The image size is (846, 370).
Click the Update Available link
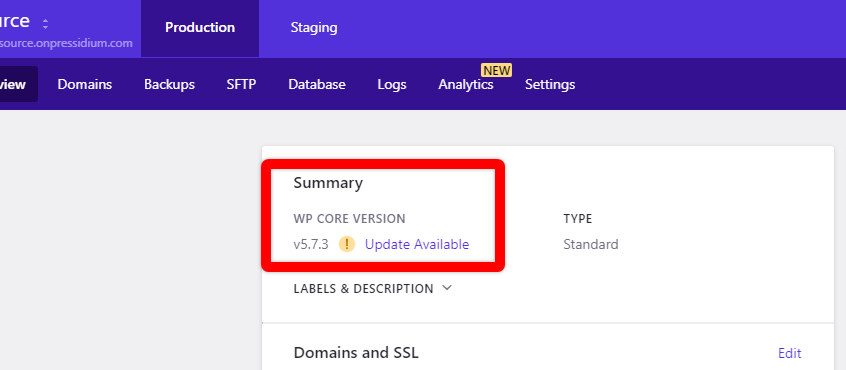tap(417, 244)
